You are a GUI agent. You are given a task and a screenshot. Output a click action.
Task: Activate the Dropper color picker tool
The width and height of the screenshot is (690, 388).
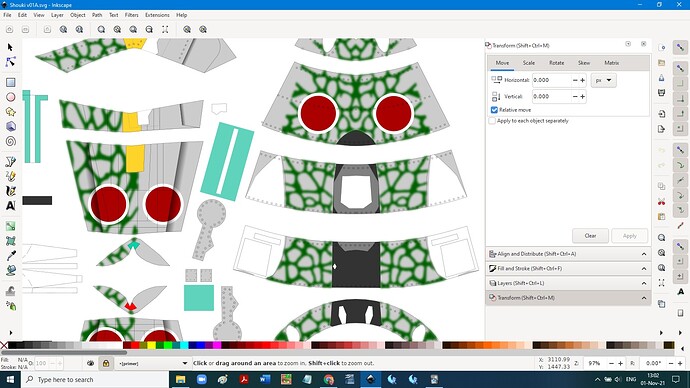(x=11, y=256)
